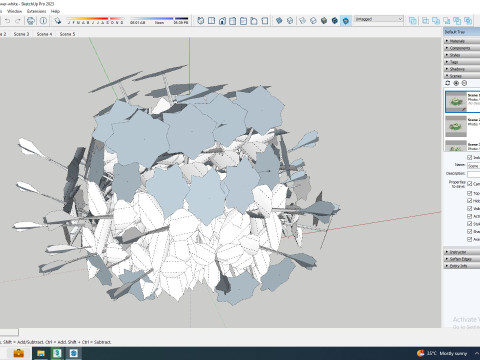Select Wireframe face style icon
This screenshot has width=480, height=360.
(302, 21)
